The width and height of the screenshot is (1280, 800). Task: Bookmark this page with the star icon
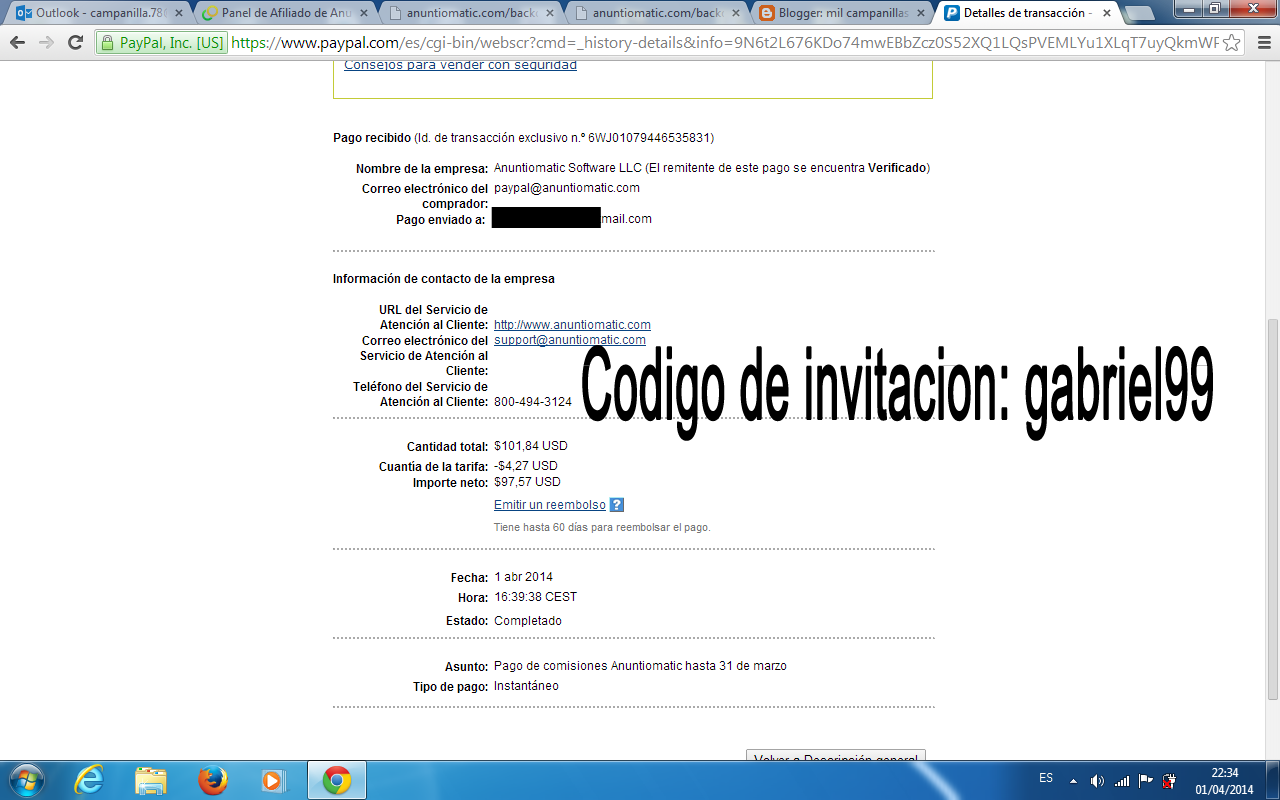tap(1232, 43)
